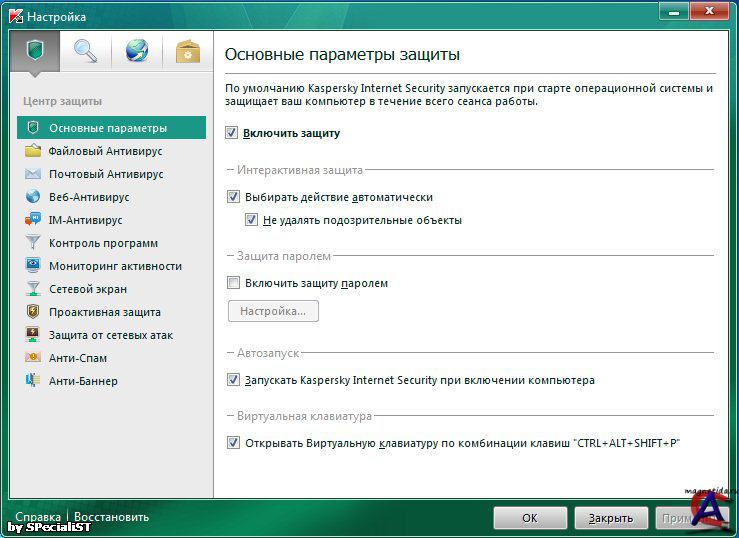The height and width of the screenshot is (538, 739).
Task: Click chat icon of IM-Антивирус
Action: click(33, 220)
